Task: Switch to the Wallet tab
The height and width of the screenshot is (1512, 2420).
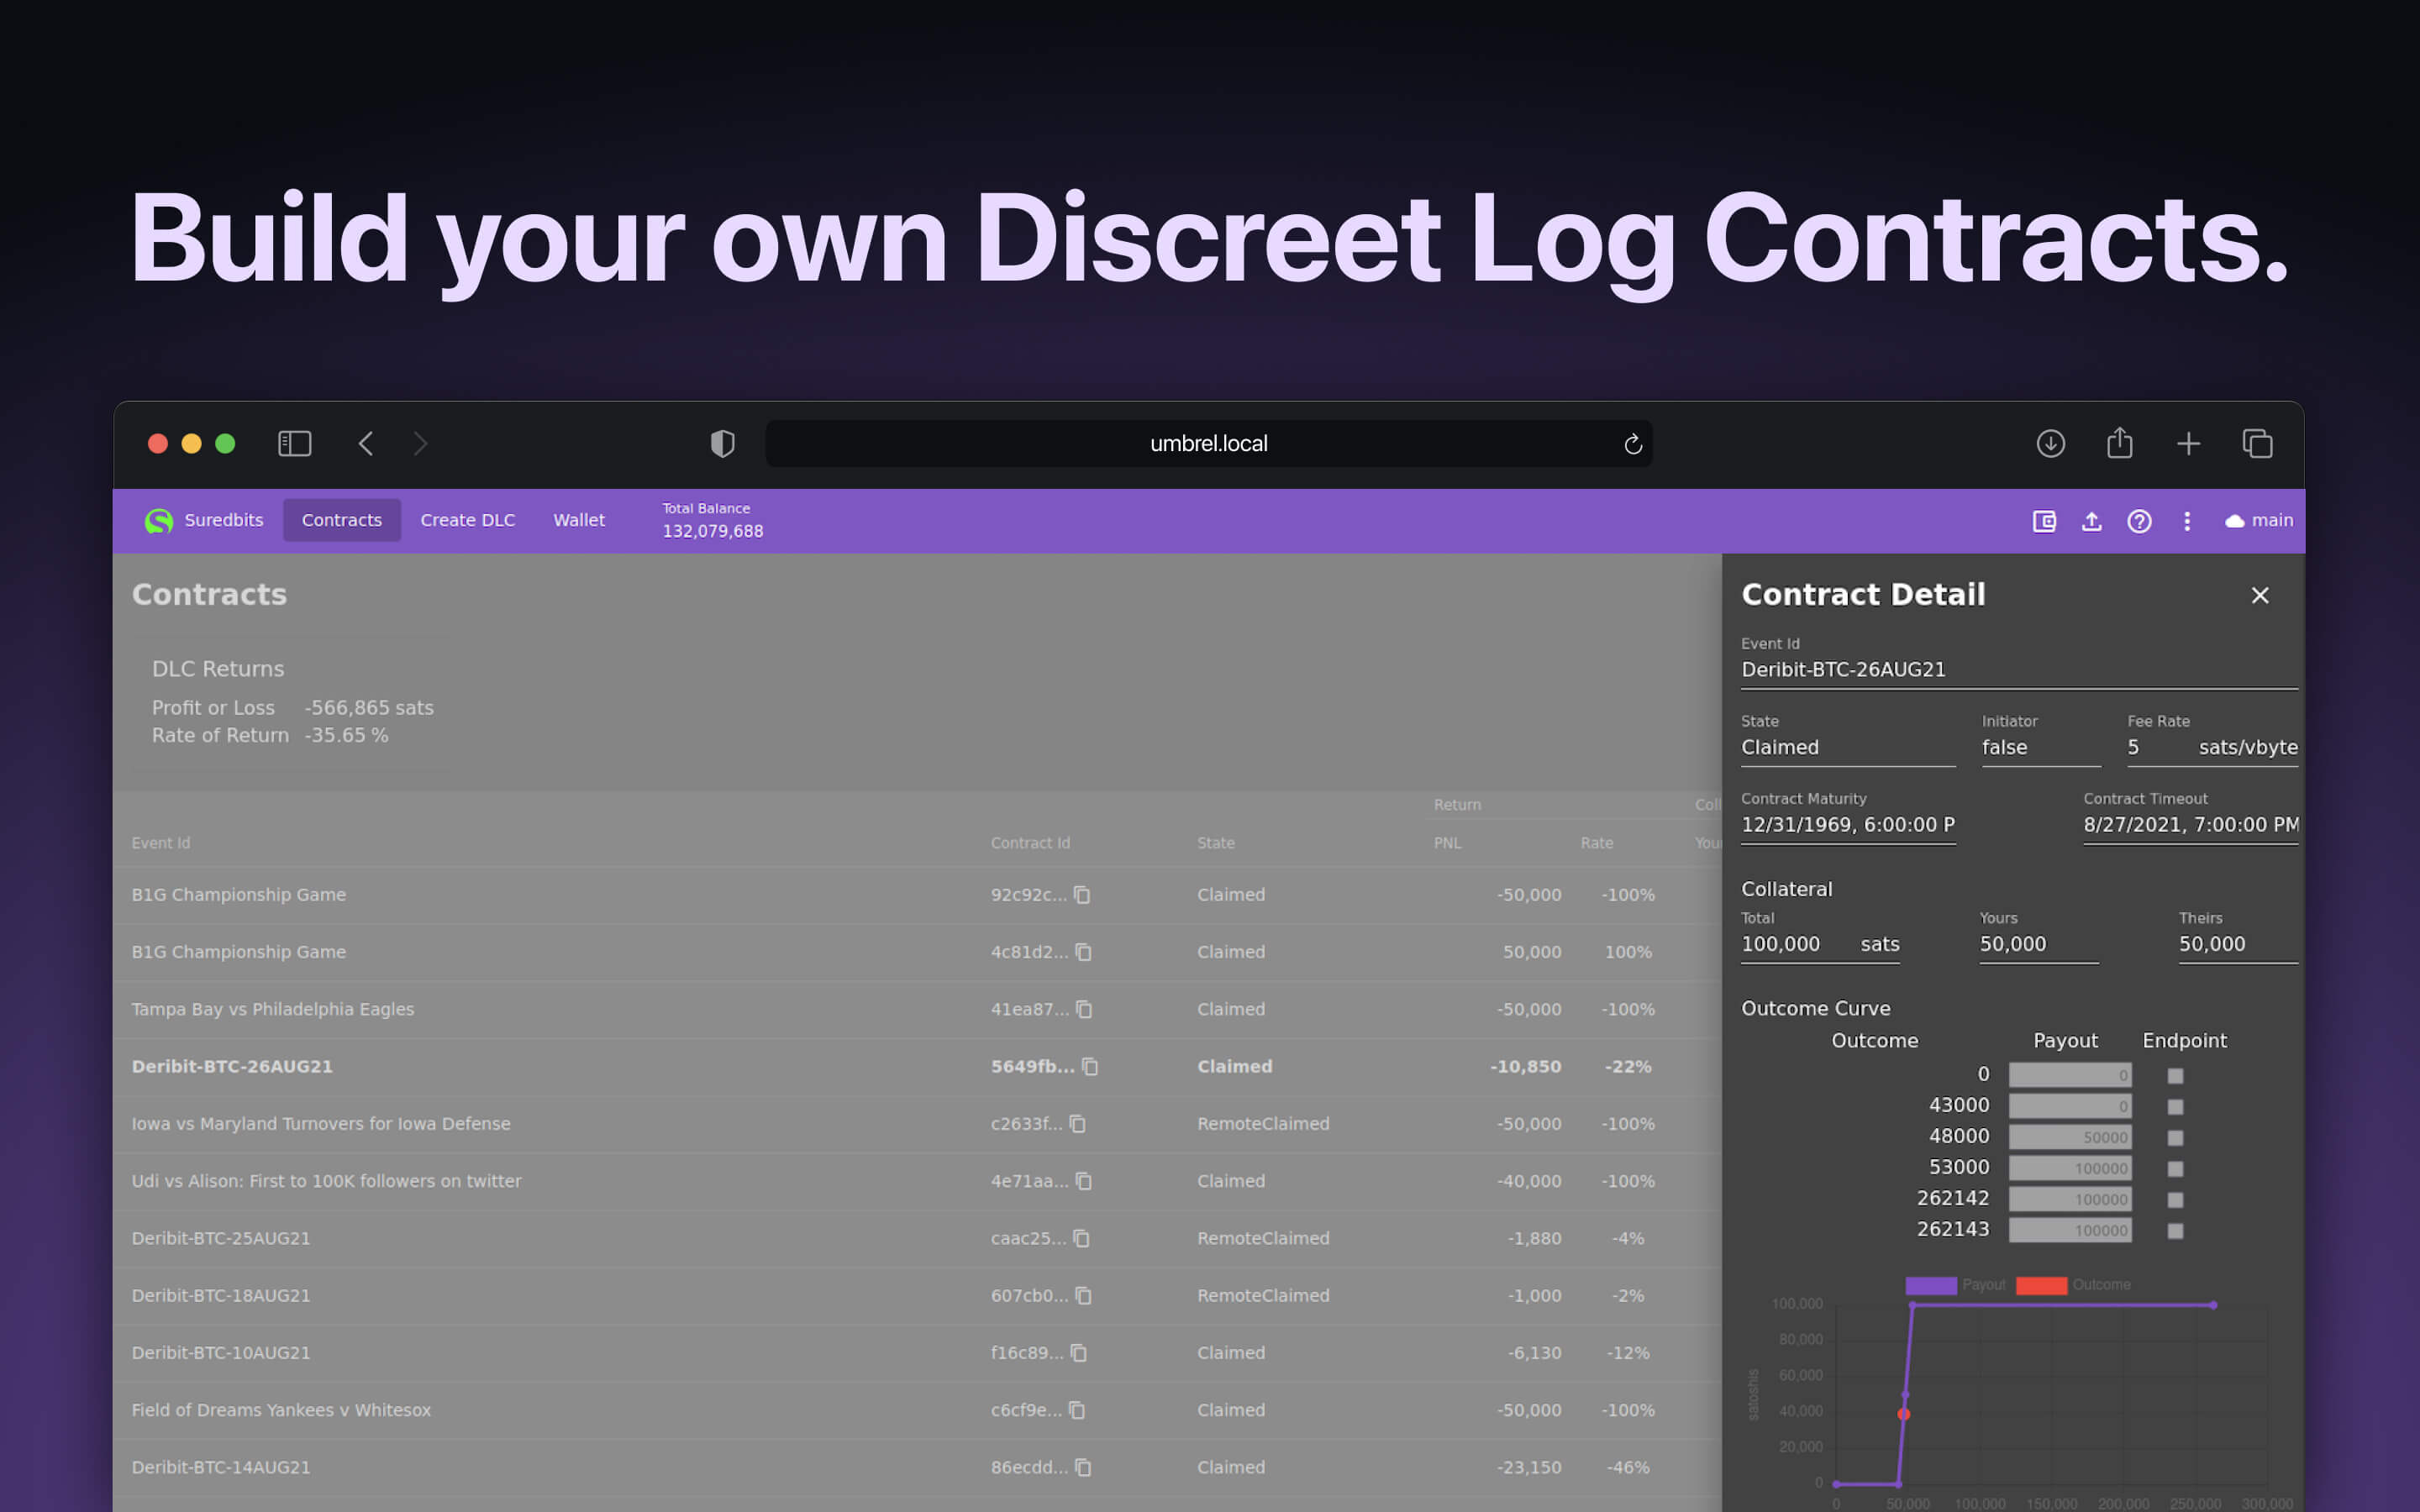Action: [578, 521]
